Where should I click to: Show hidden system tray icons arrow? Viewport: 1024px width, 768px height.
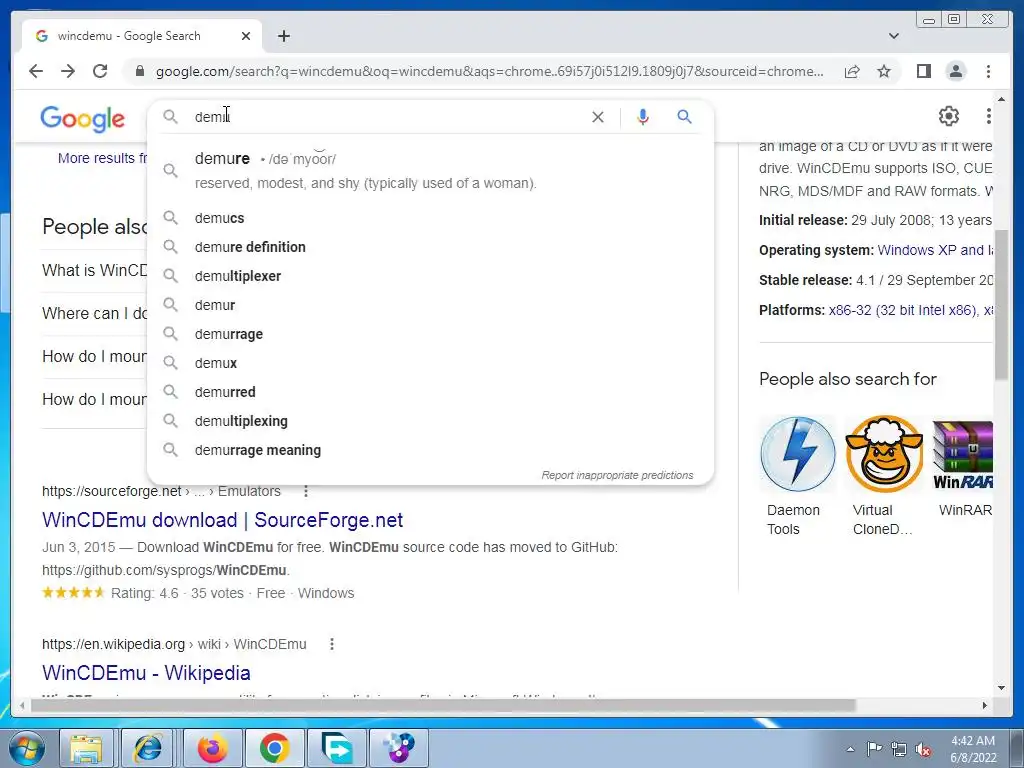pyautogui.click(x=850, y=749)
